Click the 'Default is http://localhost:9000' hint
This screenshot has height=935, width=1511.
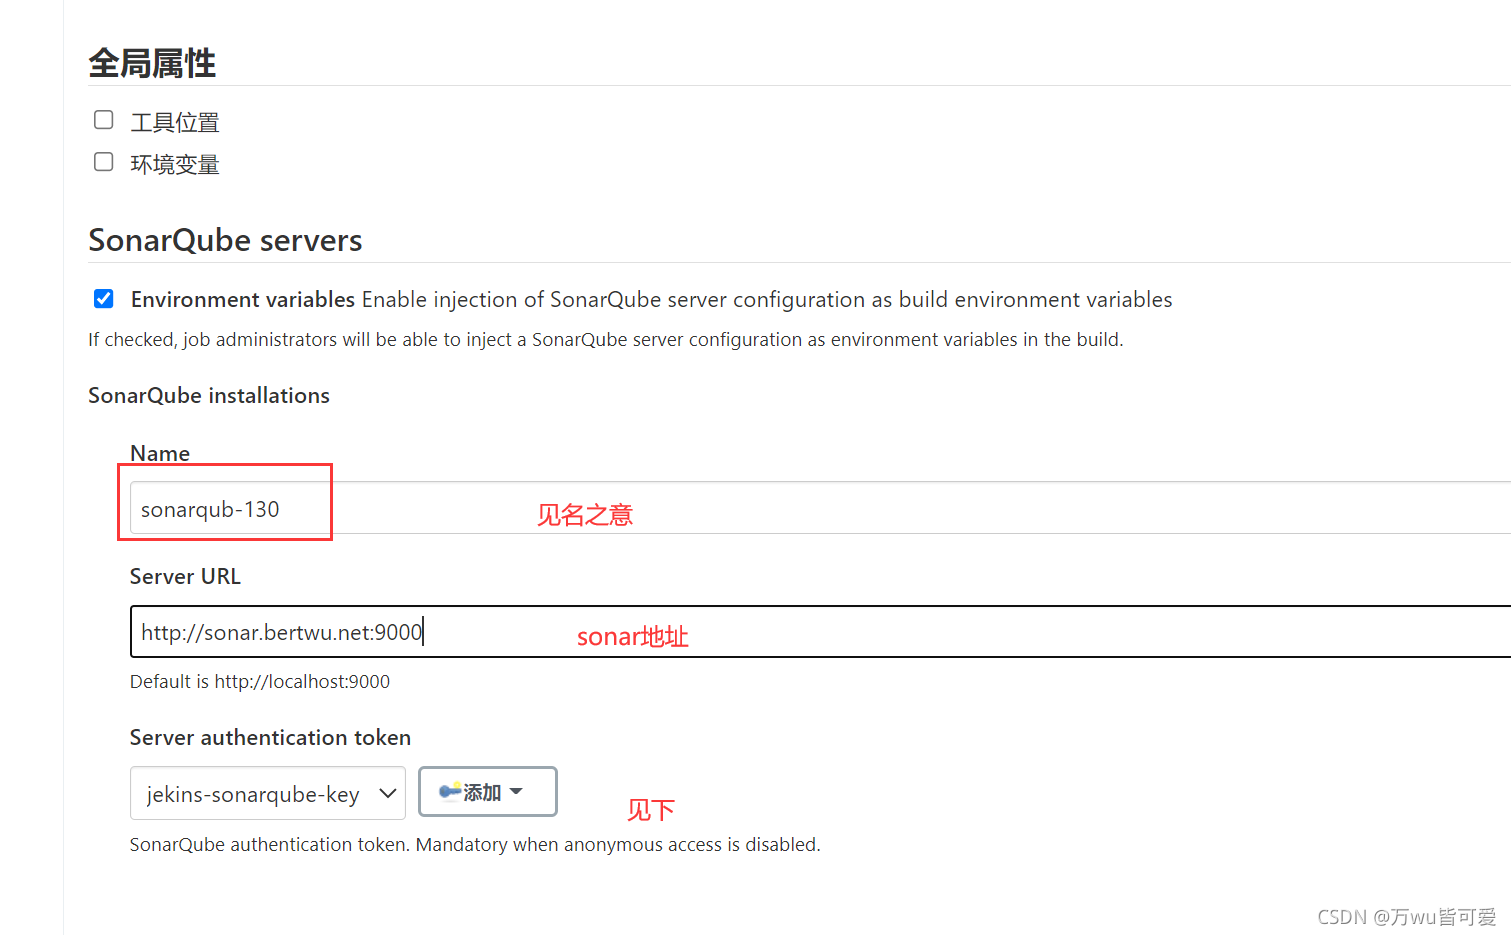[260, 681]
